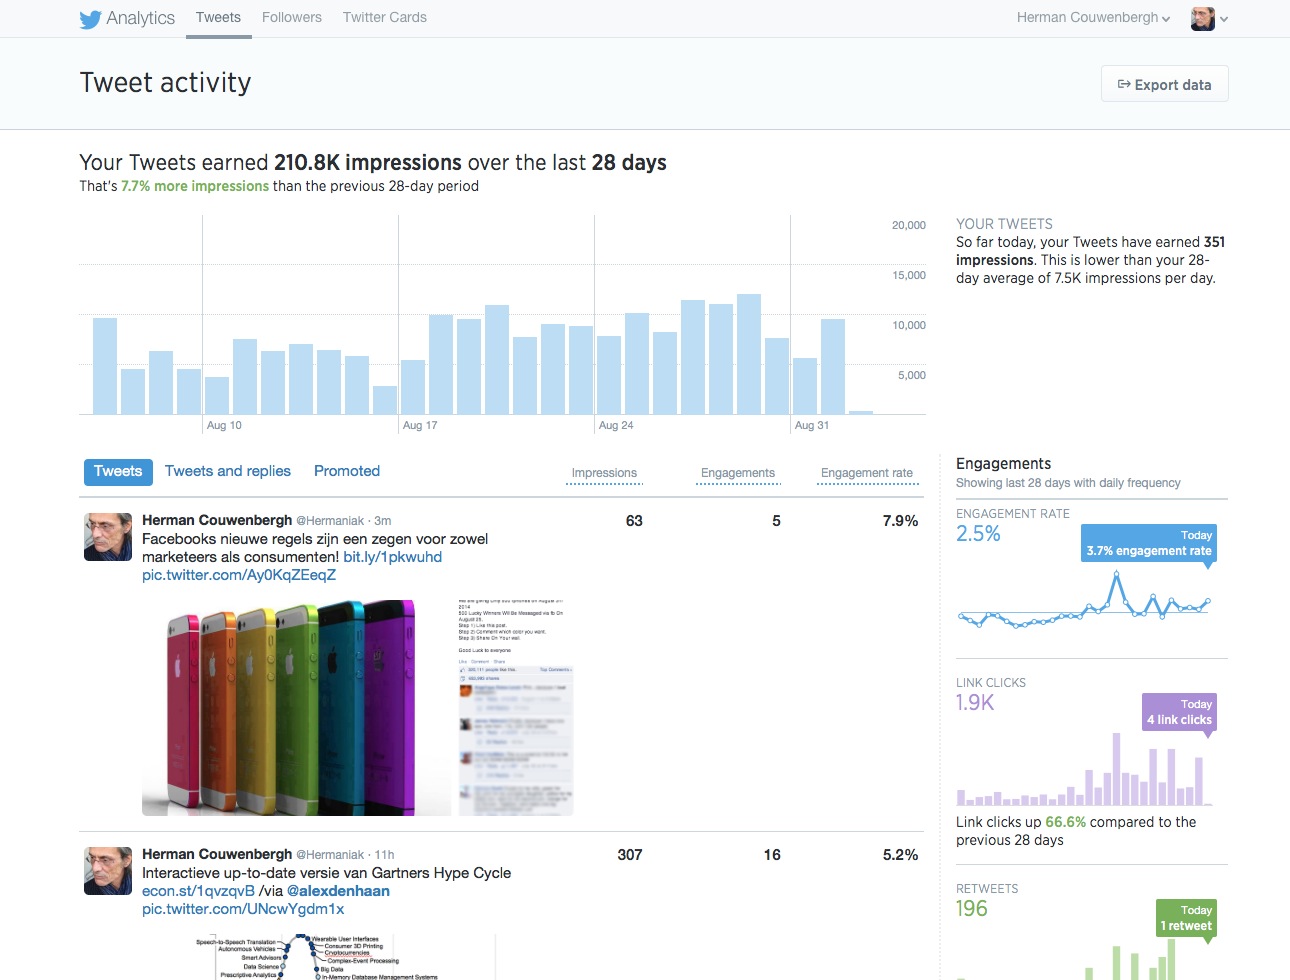Open the Twitter Cards tab
The image size is (1290, 980).
coord(385,18)
